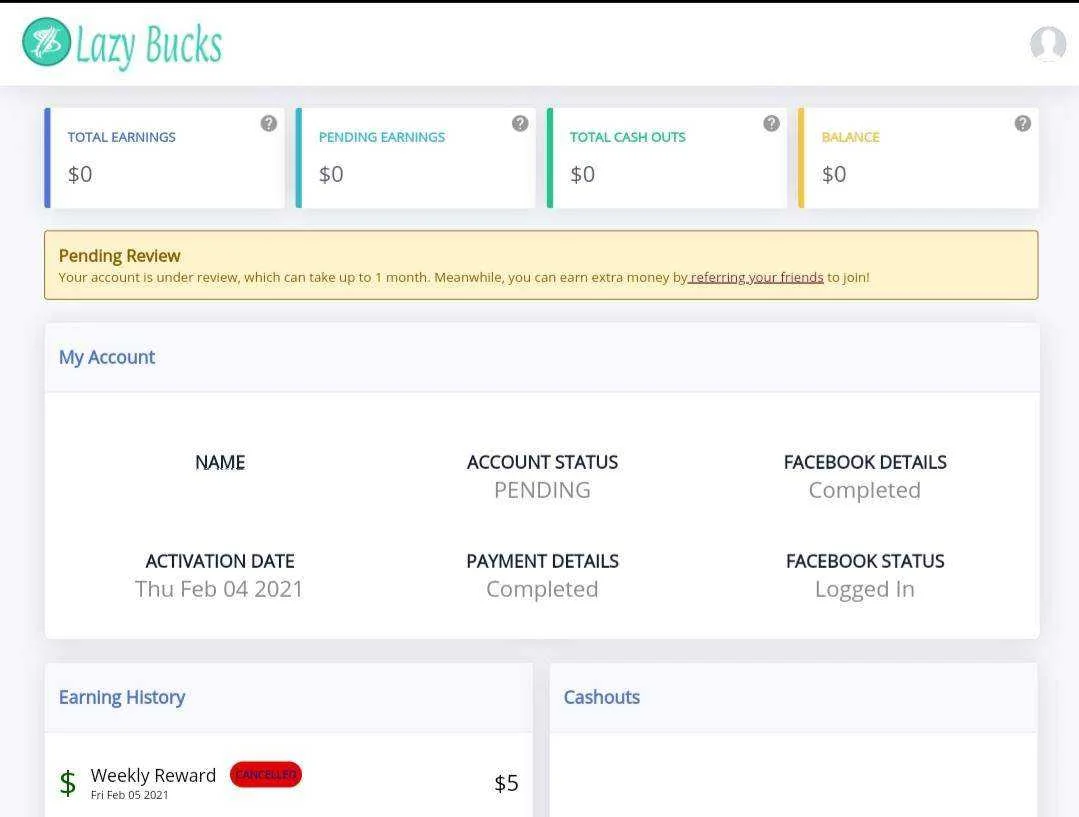This screenshot has width=1079, height=817.
Task: Click the Pending Earnings card title
Action: tap(382, 137)
